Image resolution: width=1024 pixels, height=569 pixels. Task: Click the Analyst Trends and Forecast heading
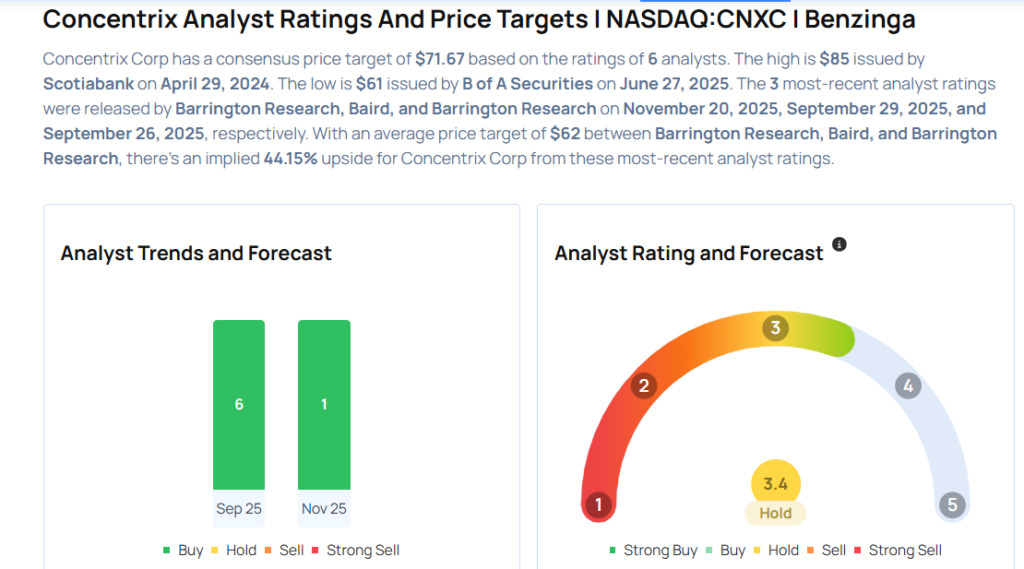point(196,253)
